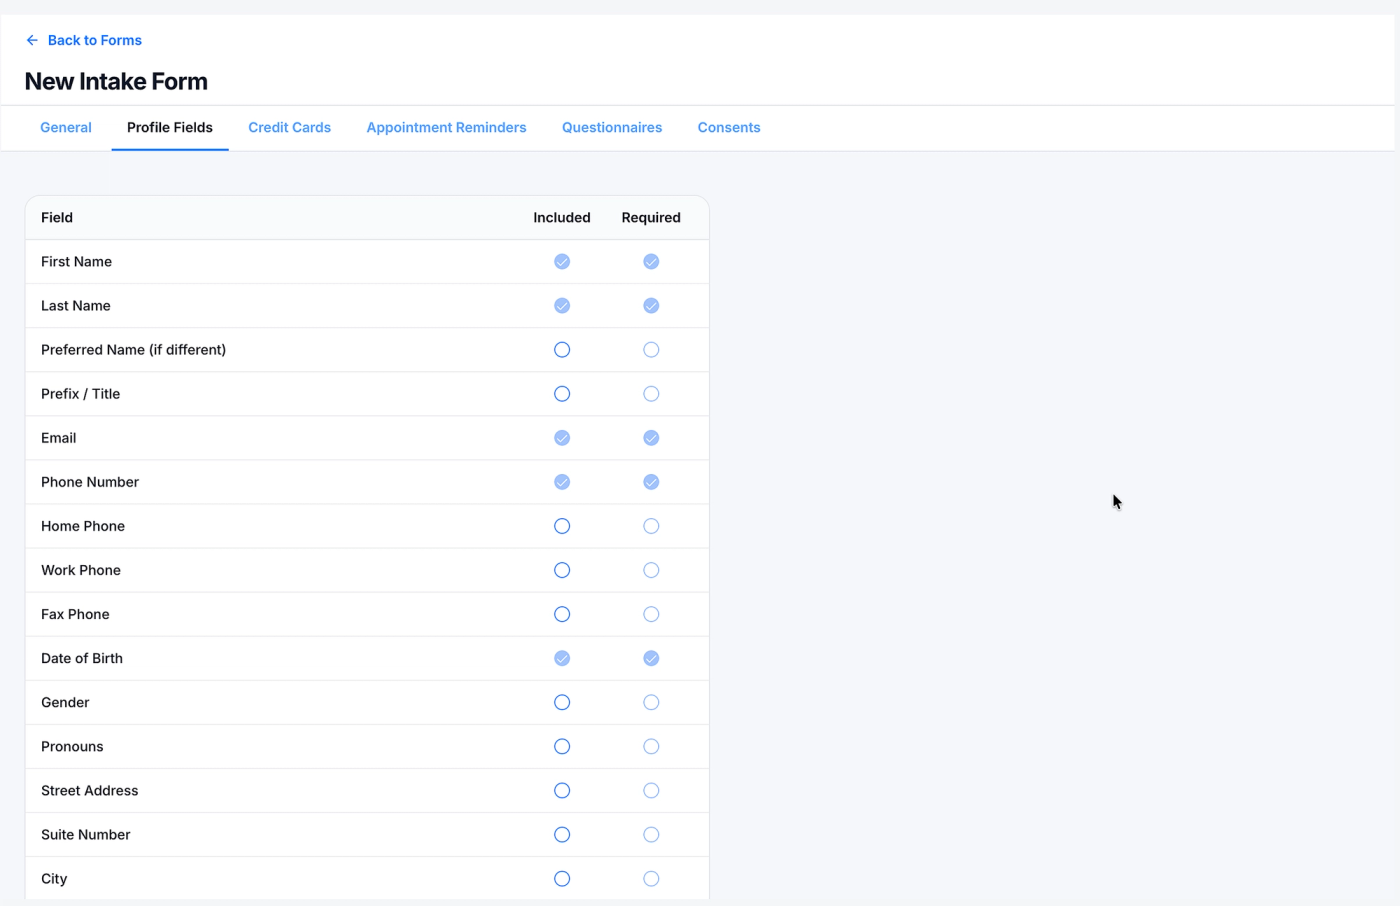1400x906 pixels.
Task: Uncheck Included for First Name
Action: coord(562,262)
